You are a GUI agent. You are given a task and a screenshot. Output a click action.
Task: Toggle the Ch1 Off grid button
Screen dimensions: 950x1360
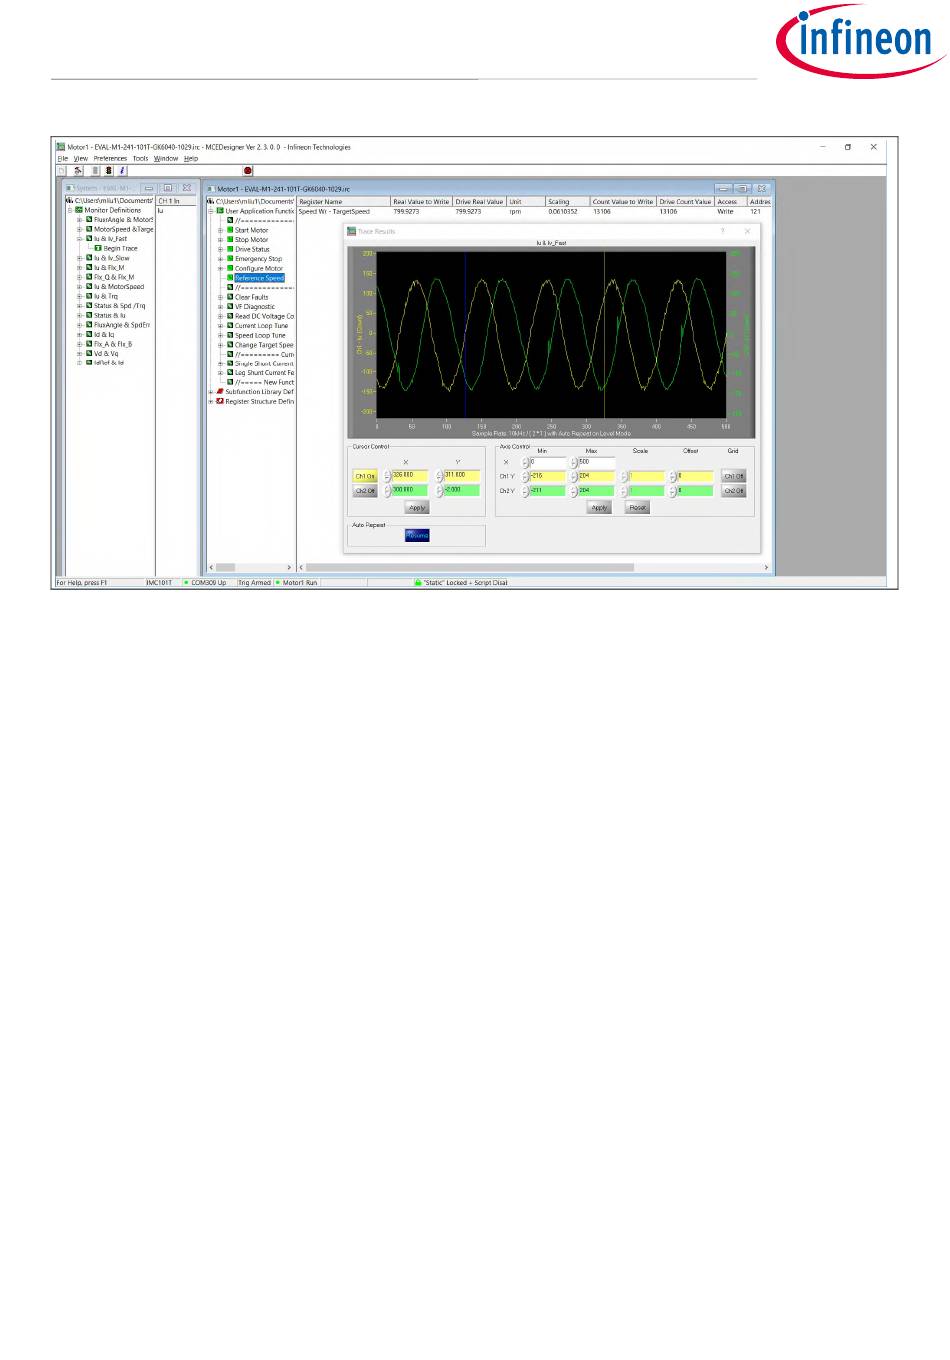(x=734, y=476)
